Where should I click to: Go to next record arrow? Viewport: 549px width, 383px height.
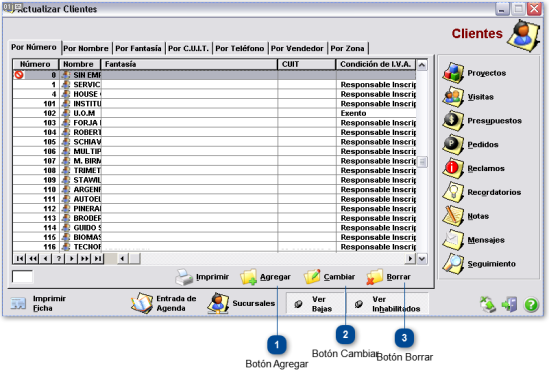pyautogui.click(x=72, y=259)
